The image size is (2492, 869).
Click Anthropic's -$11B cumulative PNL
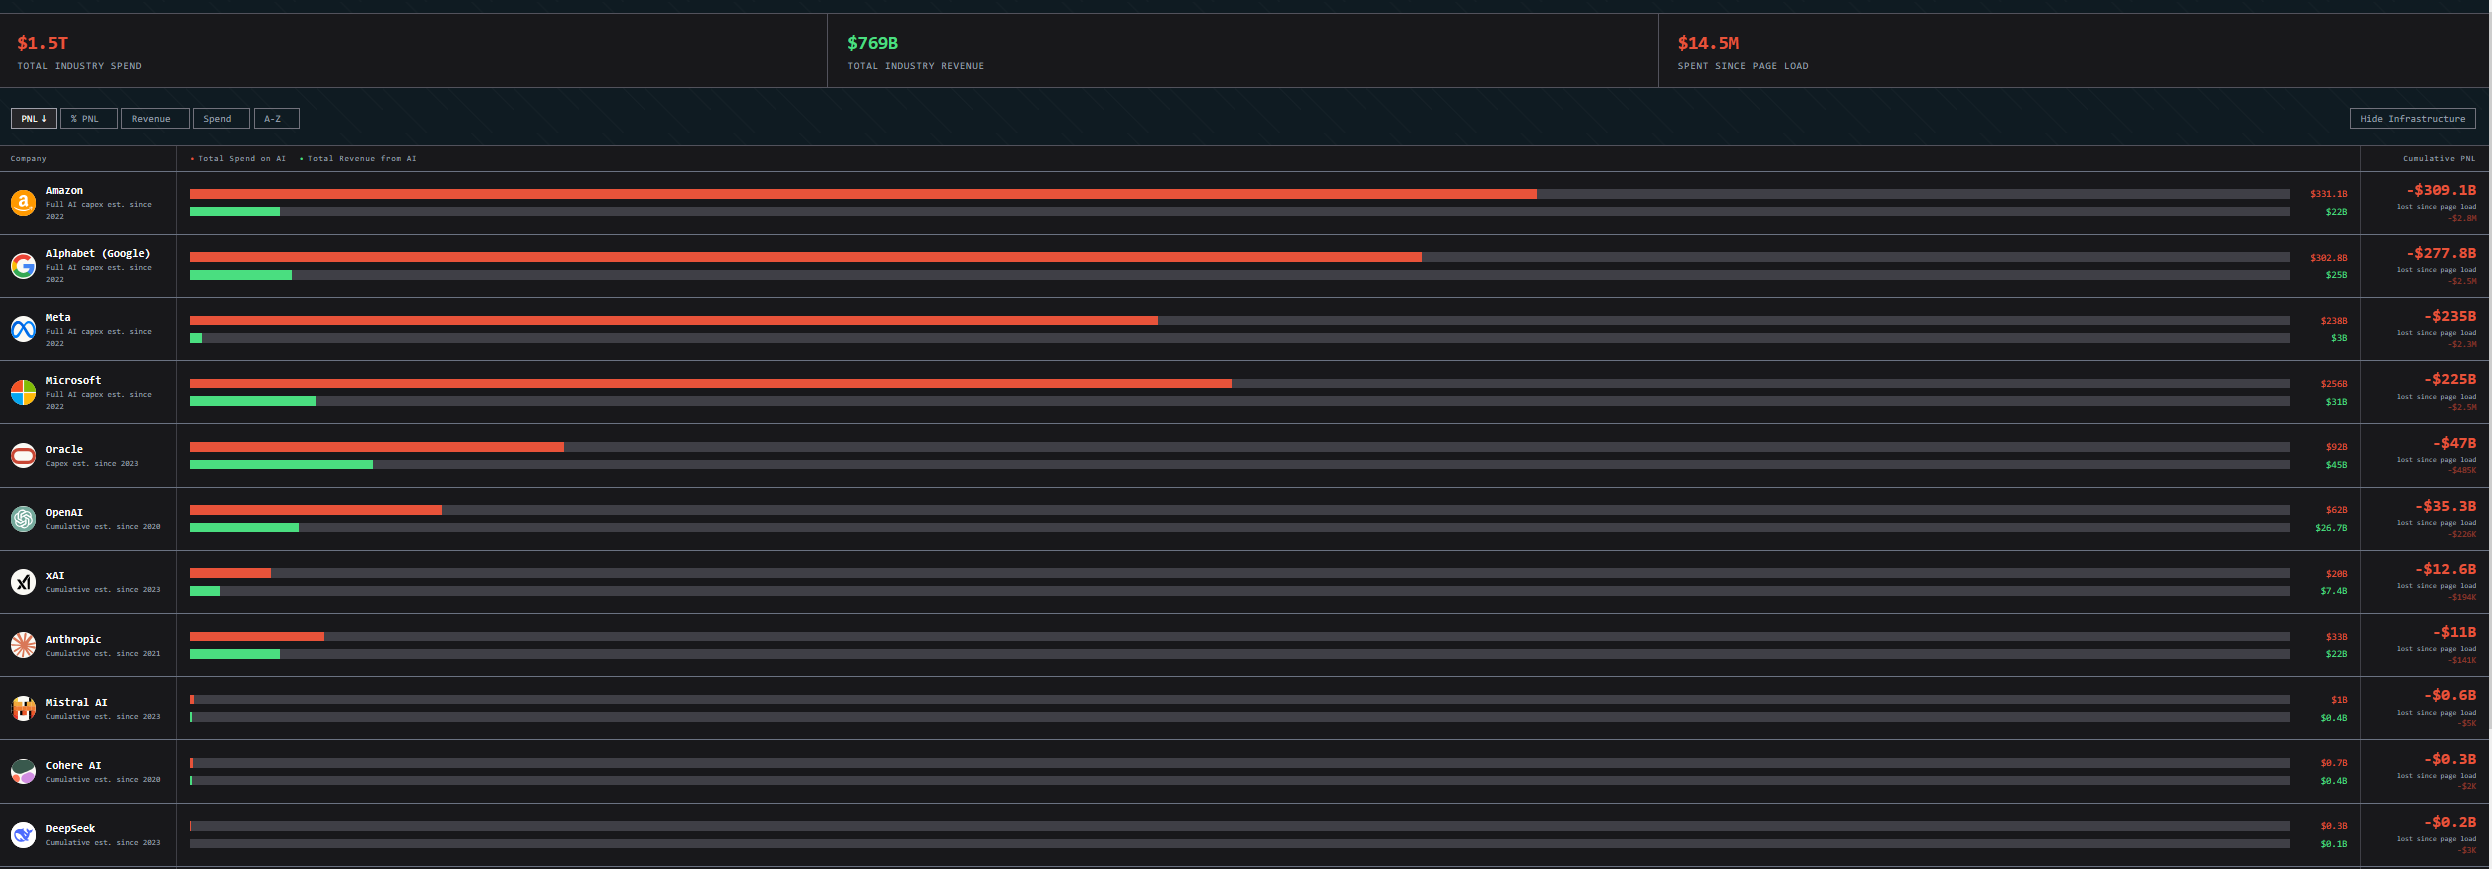tap(2455, 632)
